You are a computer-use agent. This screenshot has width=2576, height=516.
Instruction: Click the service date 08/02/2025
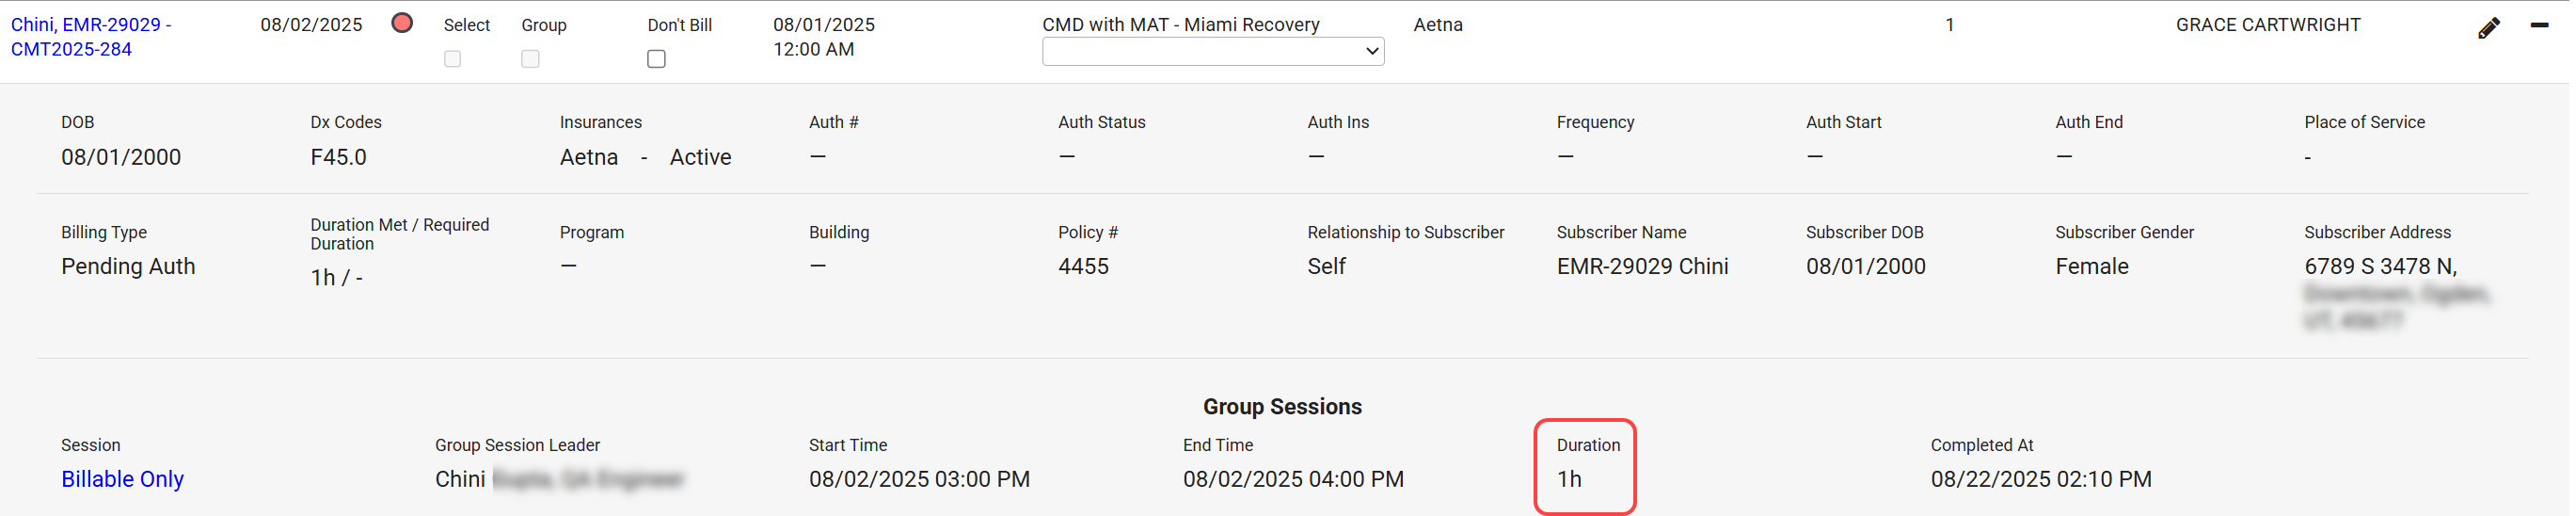click(312, 25)
